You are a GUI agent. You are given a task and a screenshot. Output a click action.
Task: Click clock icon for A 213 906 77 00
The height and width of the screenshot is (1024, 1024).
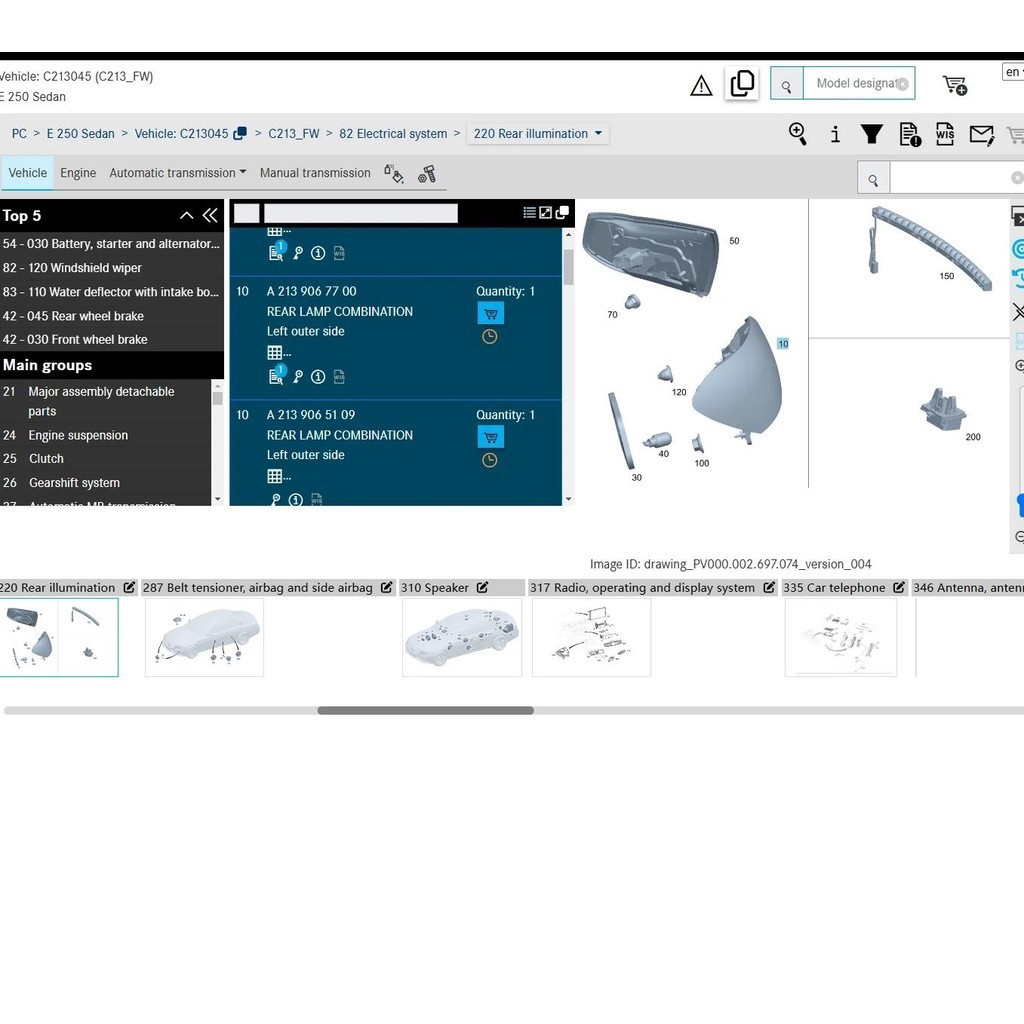click(489, 337)
